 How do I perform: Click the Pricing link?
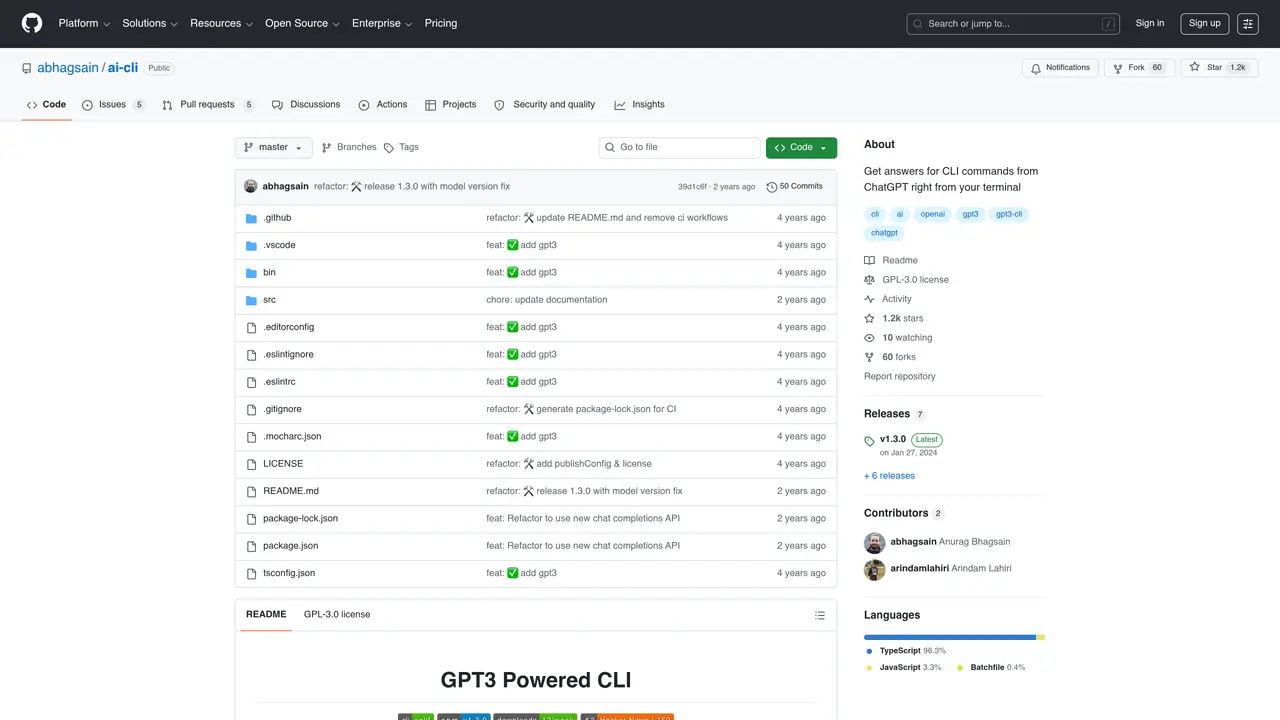tap(441, 23)
